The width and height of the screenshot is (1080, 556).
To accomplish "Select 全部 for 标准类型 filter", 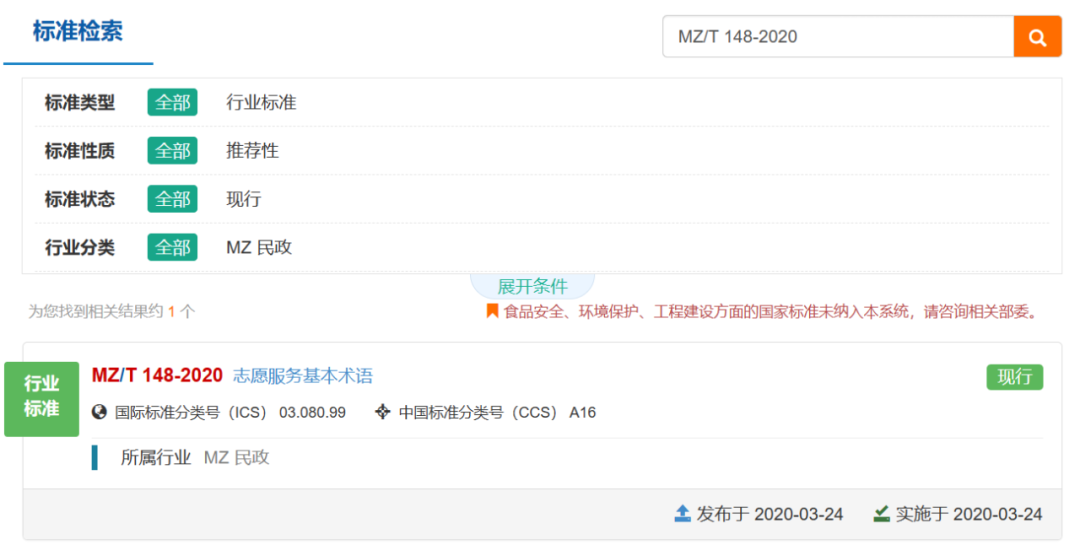I will click(172, 102).
